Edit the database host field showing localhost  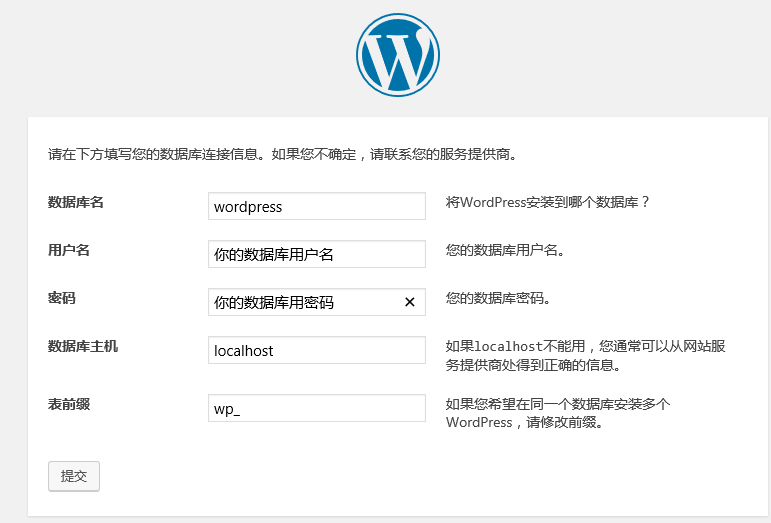[317, 350]
